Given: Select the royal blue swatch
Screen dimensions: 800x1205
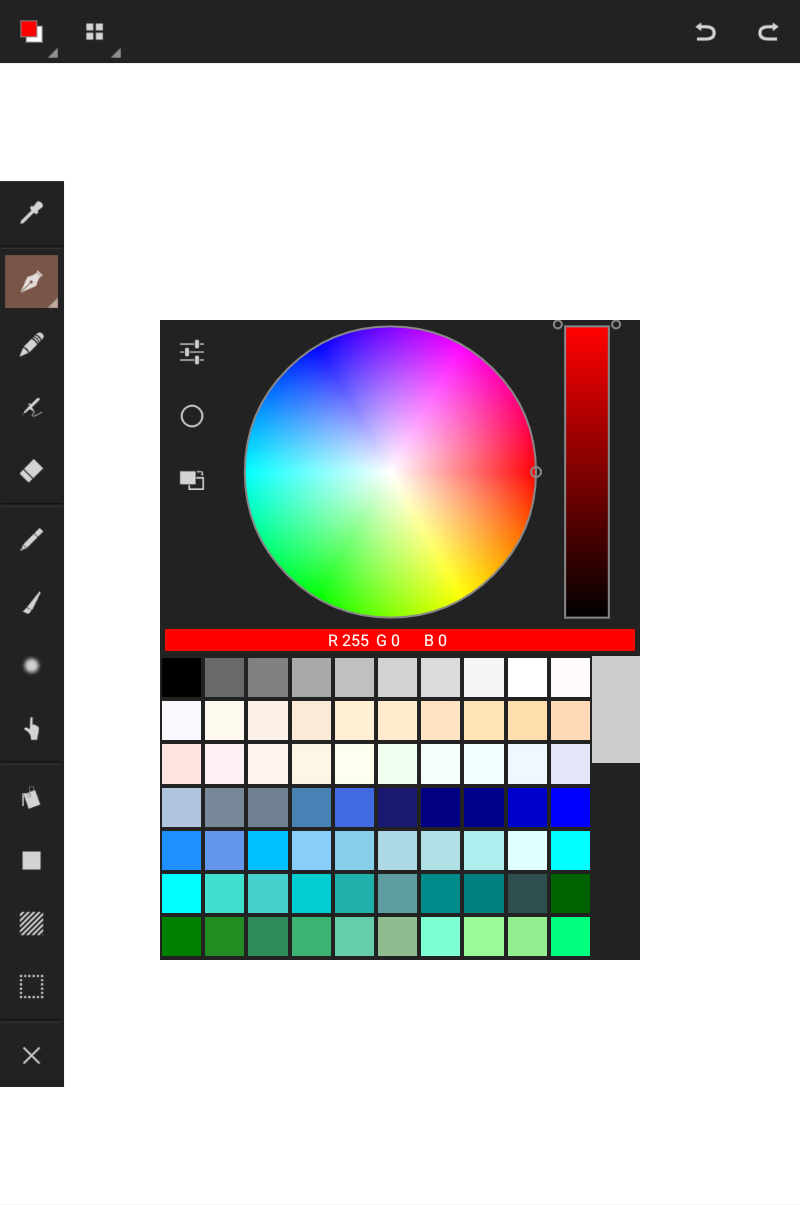Looking at the screenshot, I should pos(354,807).
